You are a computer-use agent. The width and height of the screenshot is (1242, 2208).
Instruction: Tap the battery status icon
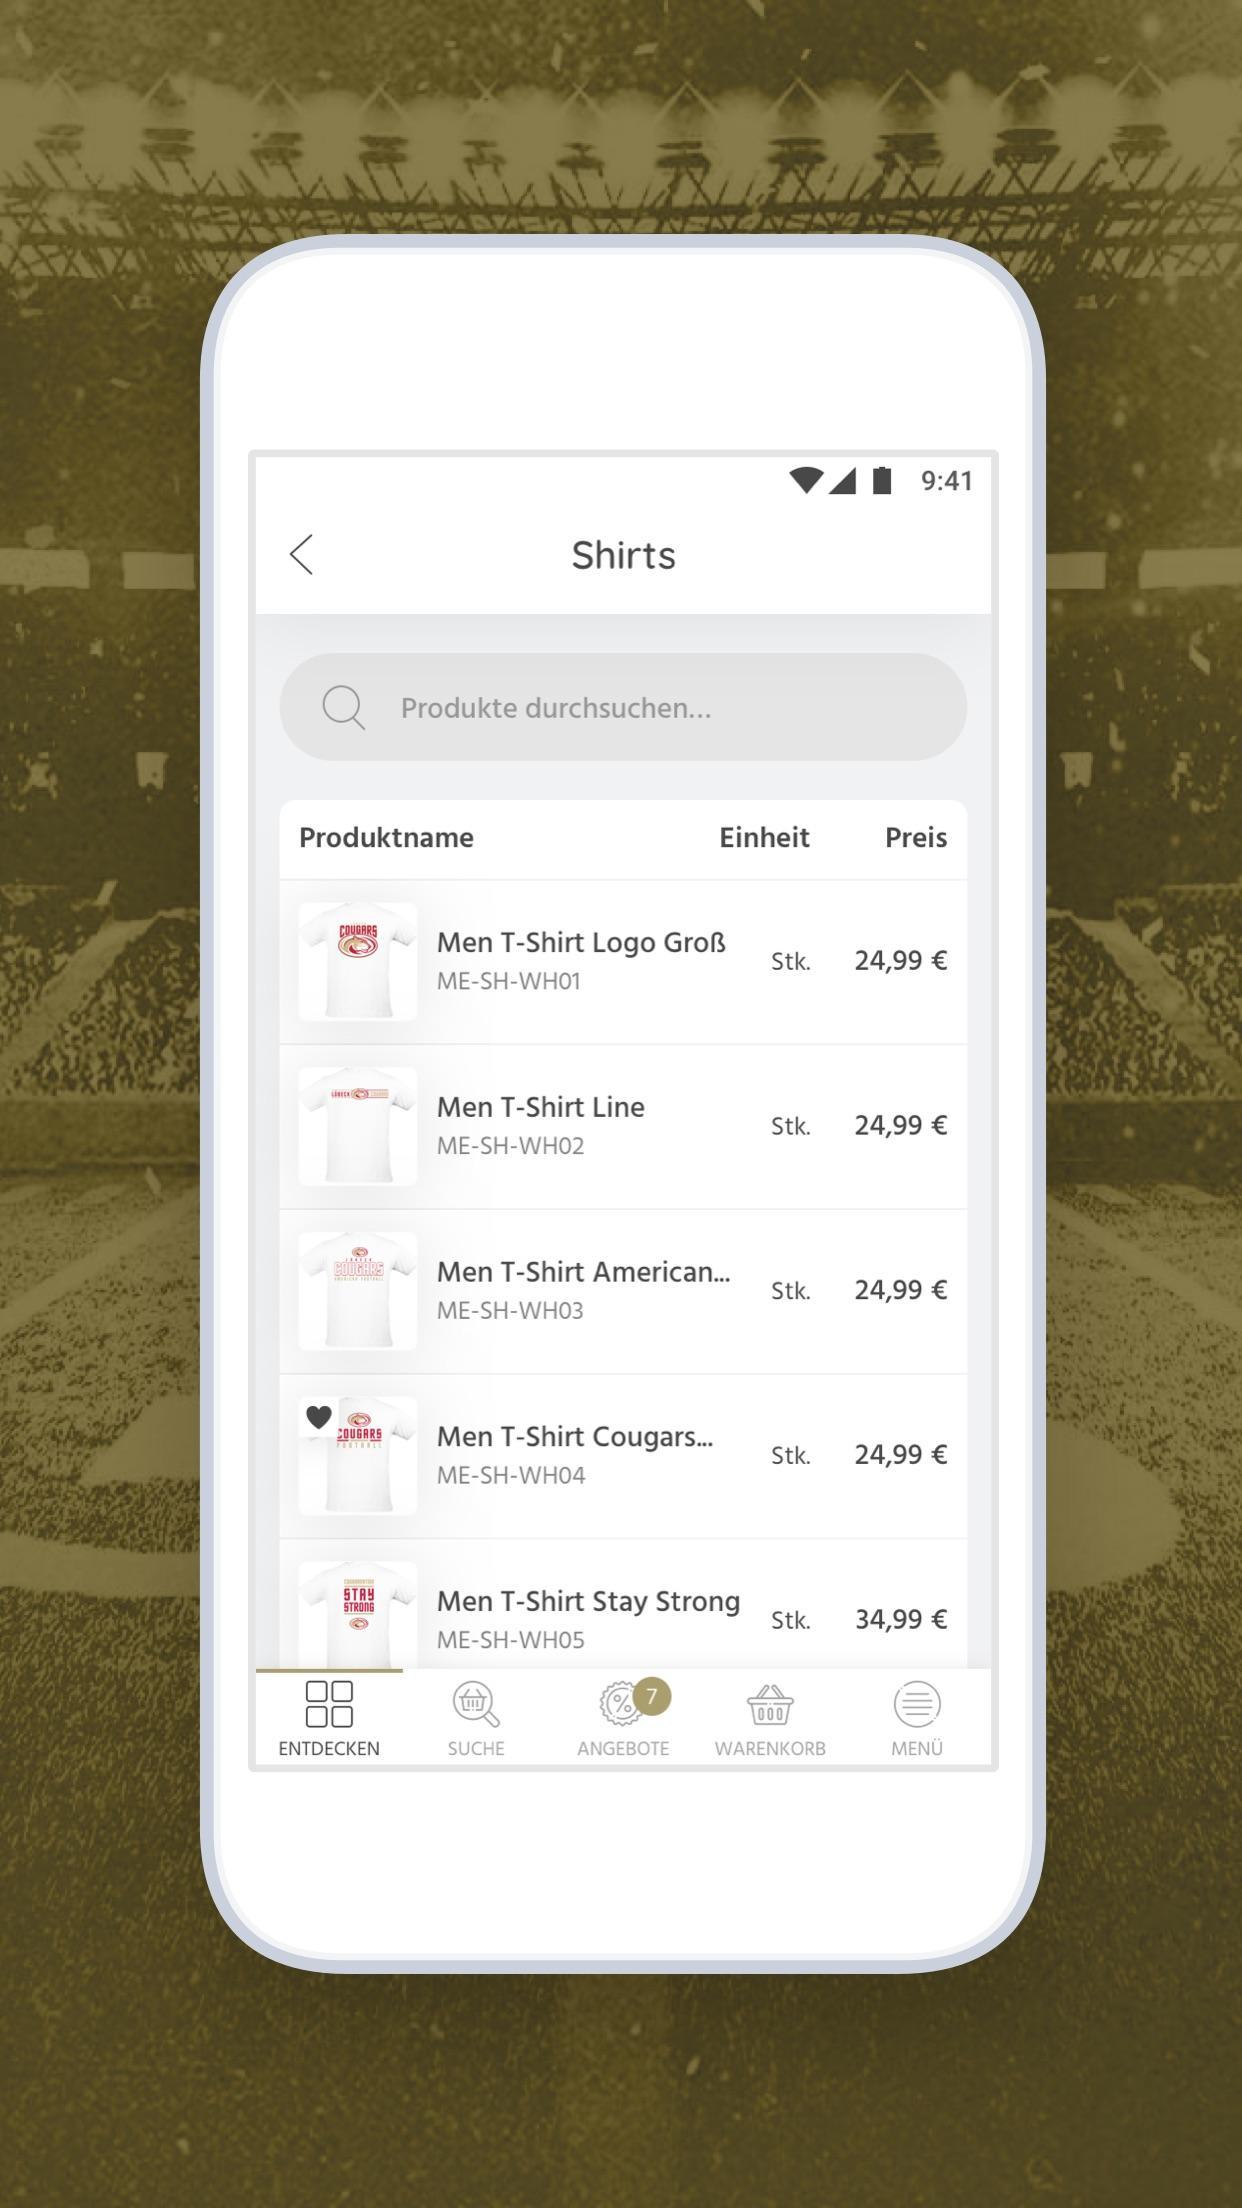(x=882, y=480)
